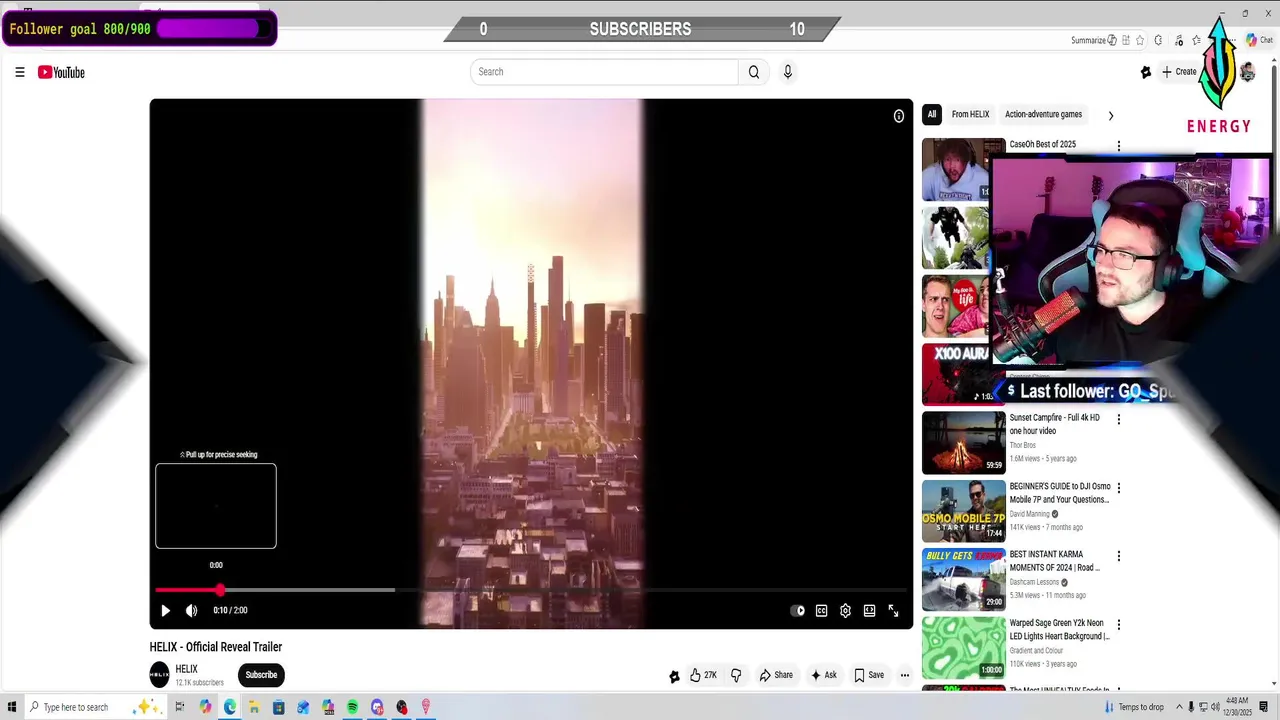Open more actions ellipsis under video
This screenshot has width=1280, height=720.
[x=905, y=675]
